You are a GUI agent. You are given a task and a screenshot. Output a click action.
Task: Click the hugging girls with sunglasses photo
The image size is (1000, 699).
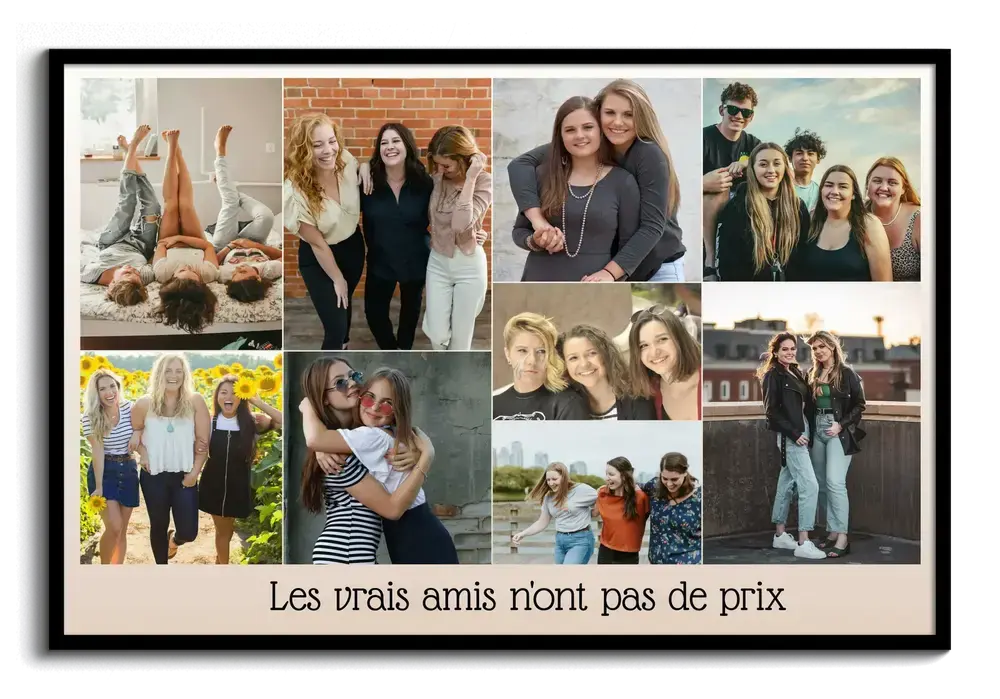click(x=387, y=458)
